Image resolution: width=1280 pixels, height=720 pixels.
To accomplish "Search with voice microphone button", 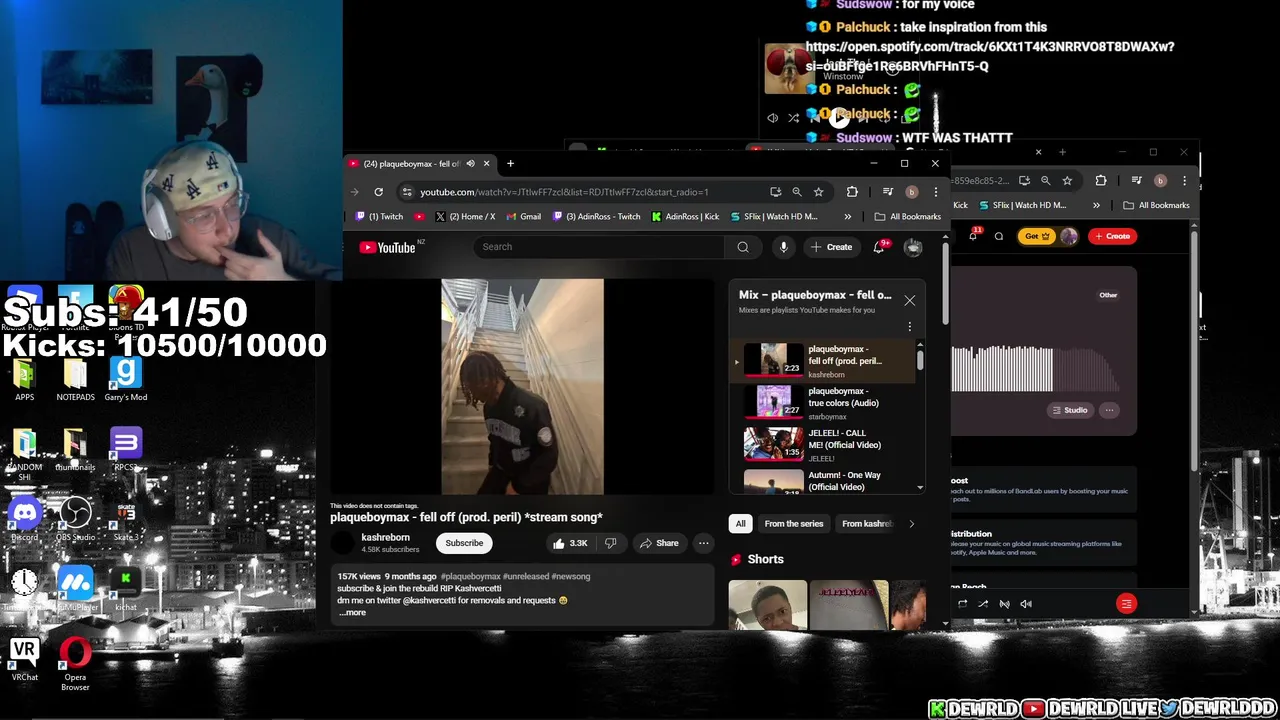I will pos(783,247).
